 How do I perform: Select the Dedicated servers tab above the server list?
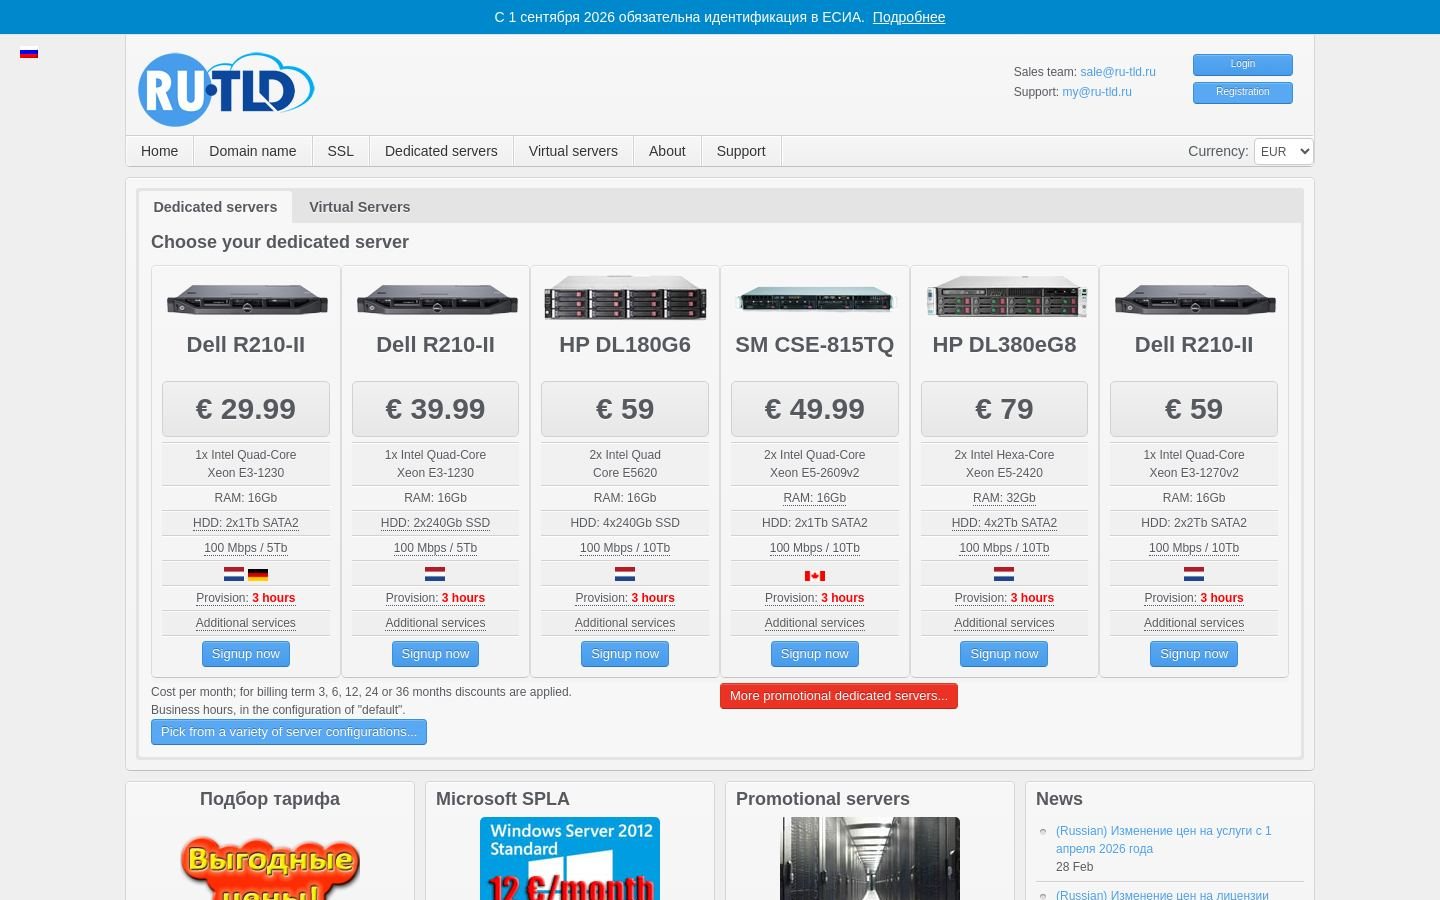tap(215, 207)
